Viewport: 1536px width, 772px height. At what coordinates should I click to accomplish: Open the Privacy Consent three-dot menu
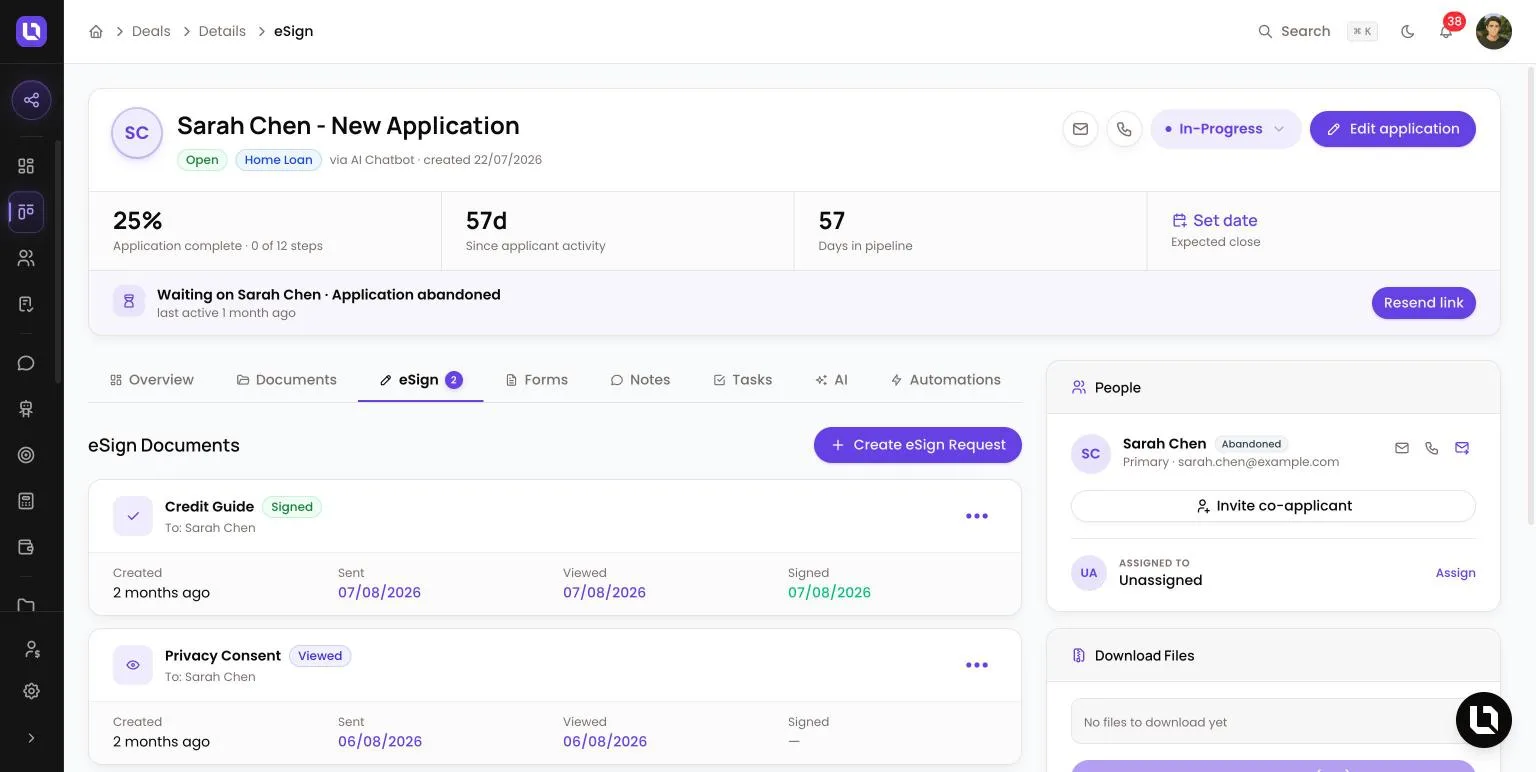coord(977,665)
